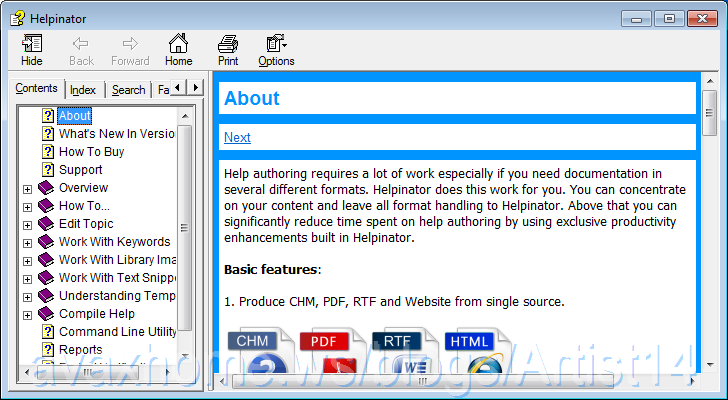Expand the Work With Library Images node
728x400 pixels.
tap(27, 261)
